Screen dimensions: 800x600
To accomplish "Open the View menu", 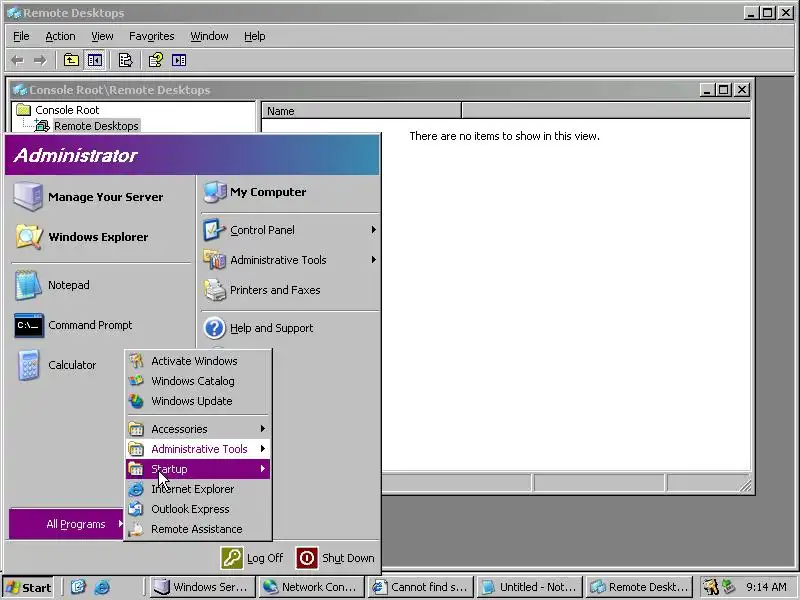I will [x=102, y=36].
